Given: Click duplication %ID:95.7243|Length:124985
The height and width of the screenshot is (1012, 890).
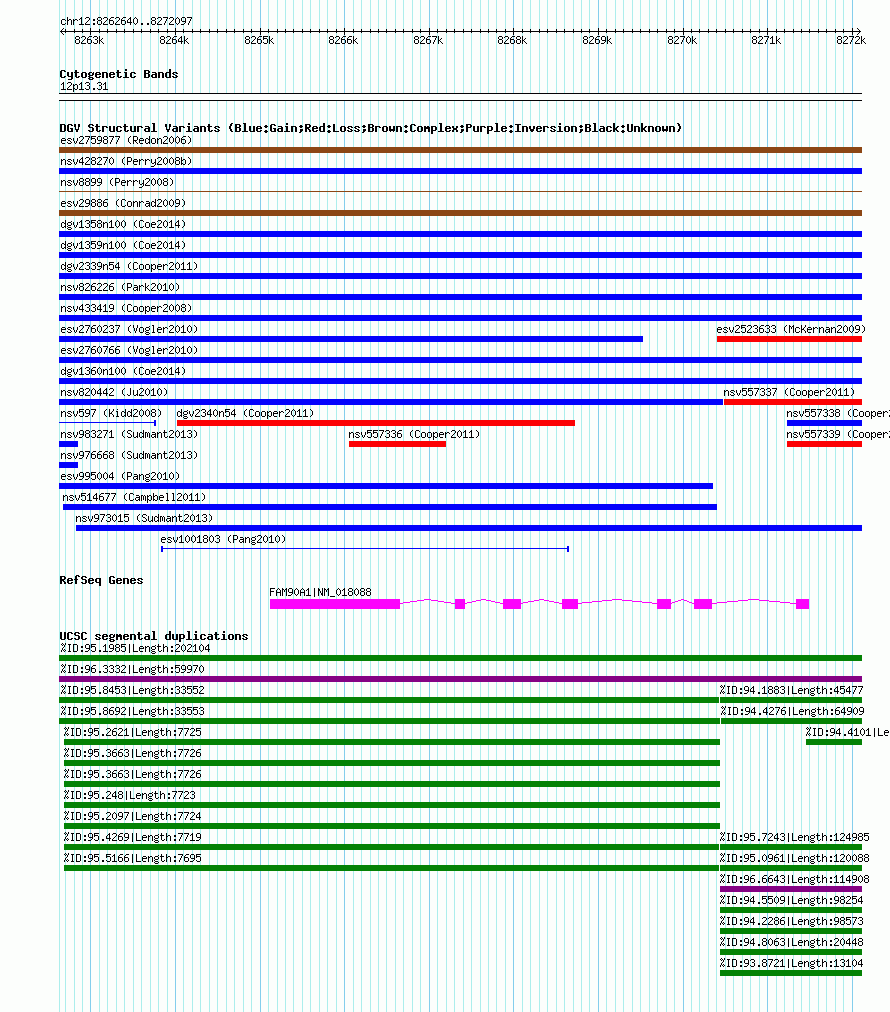Looking at the screenshot, I should (x=794, y=837).
